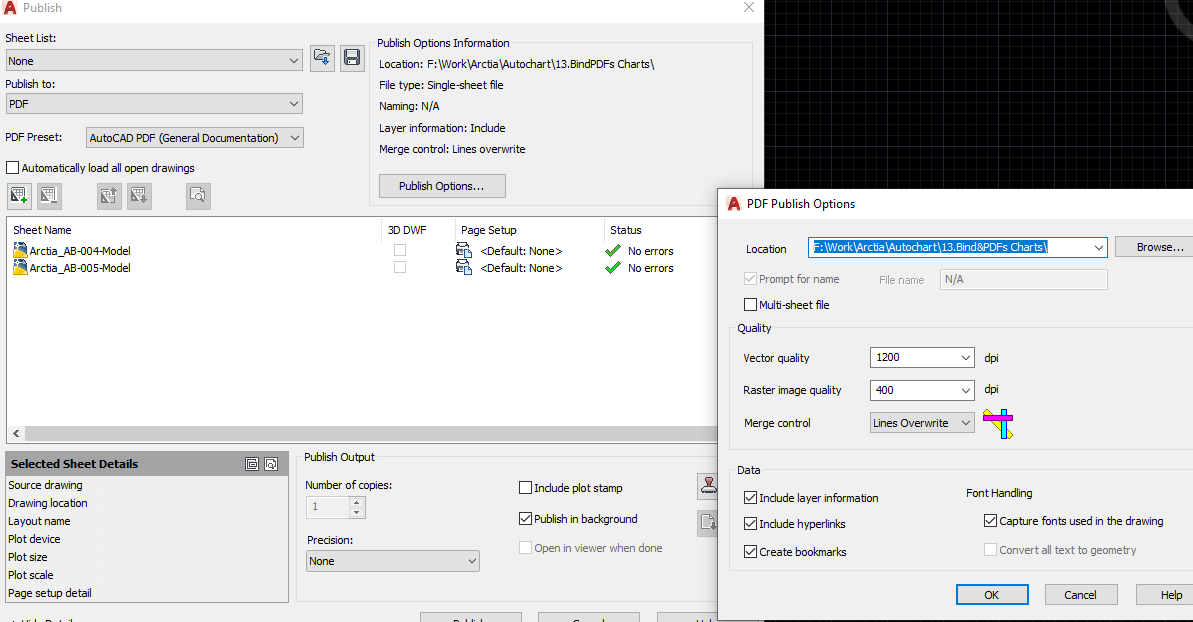Click the Move Sheet Down icon
1193x622 pixels.
139,196
